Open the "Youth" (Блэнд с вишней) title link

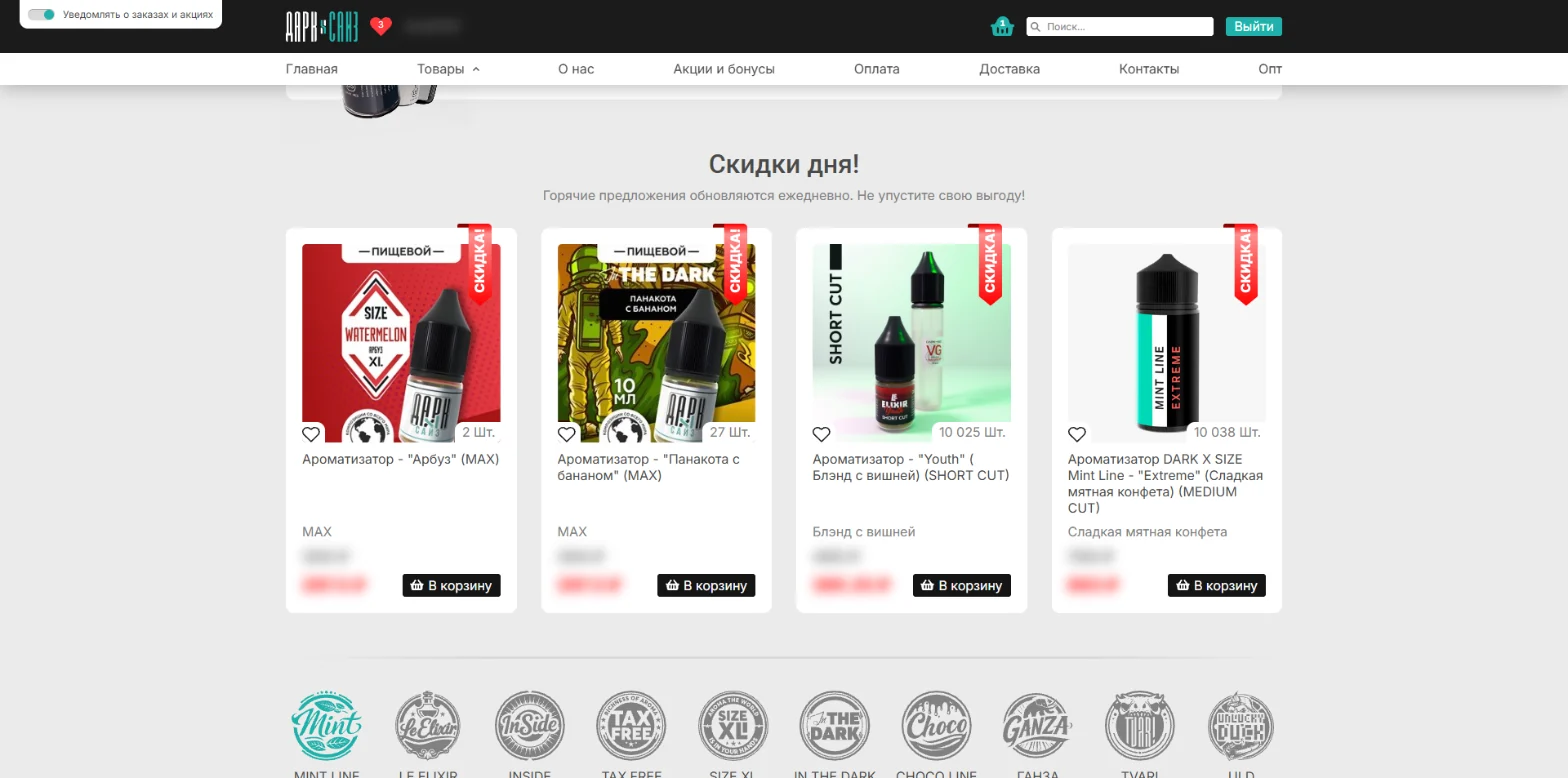pos(911,468)
